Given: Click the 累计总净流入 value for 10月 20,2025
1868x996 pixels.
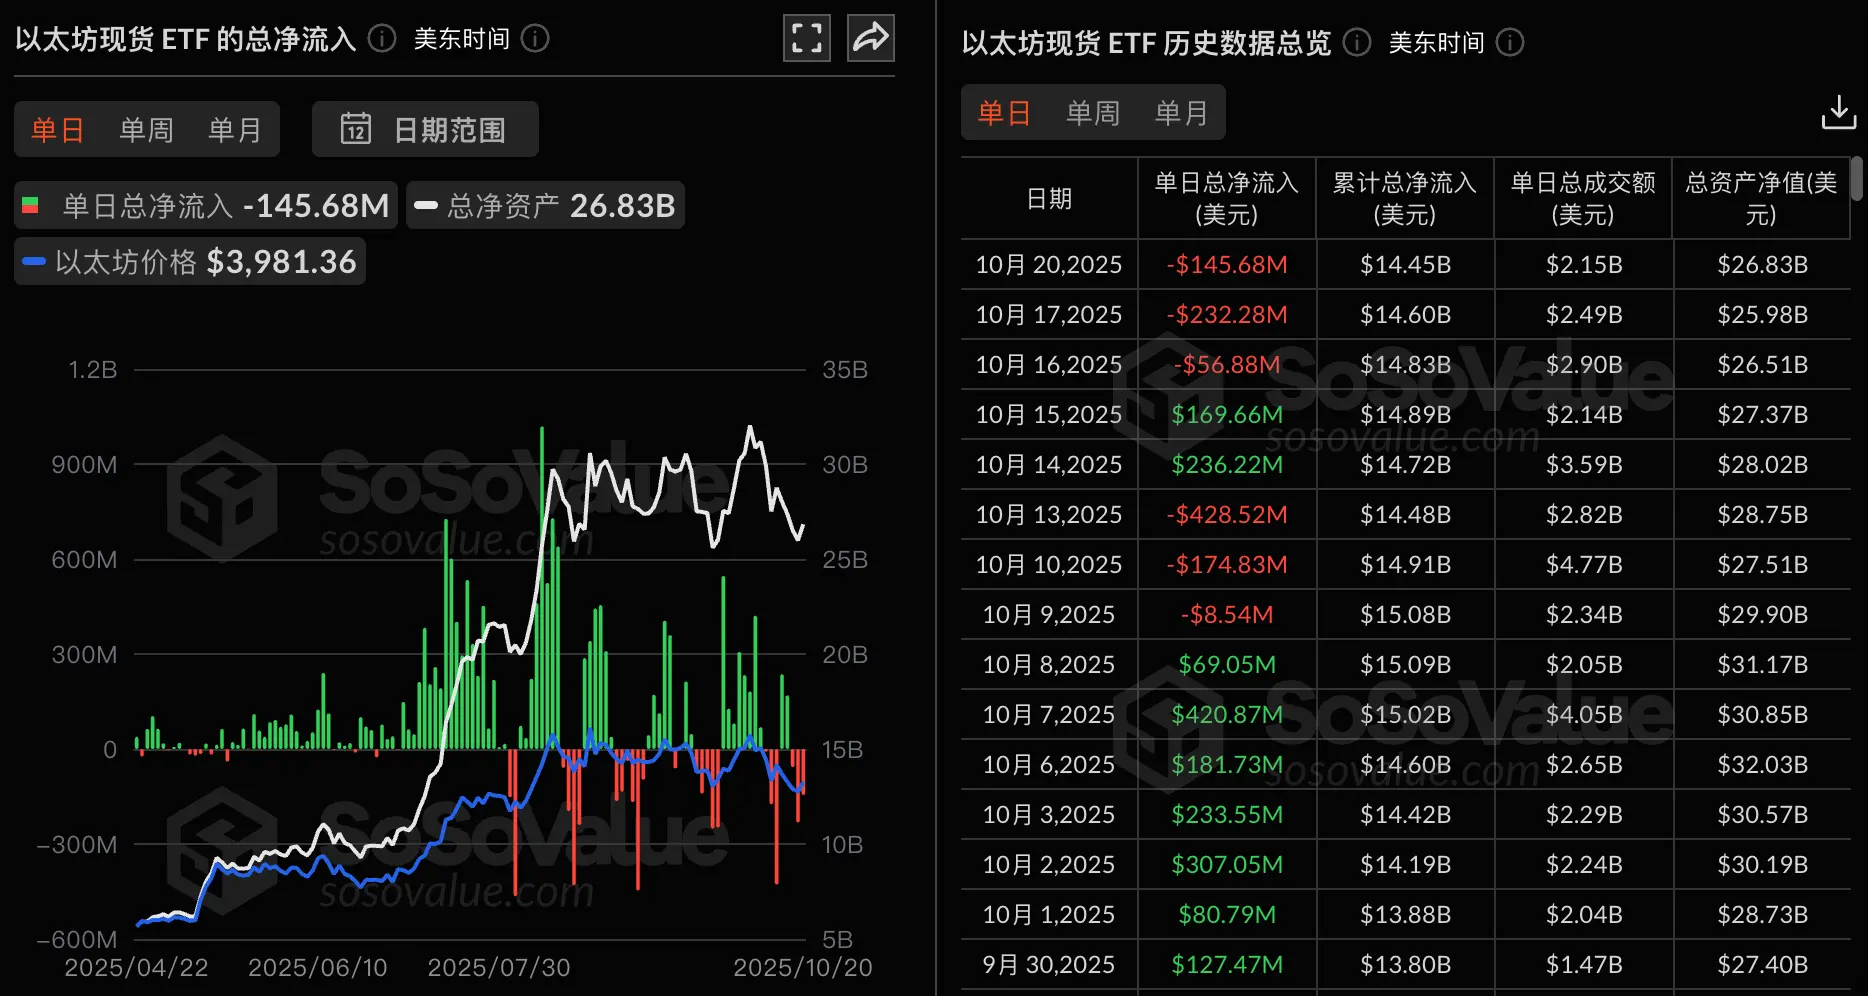Looking at the screenshot, I should point(1405,264).
